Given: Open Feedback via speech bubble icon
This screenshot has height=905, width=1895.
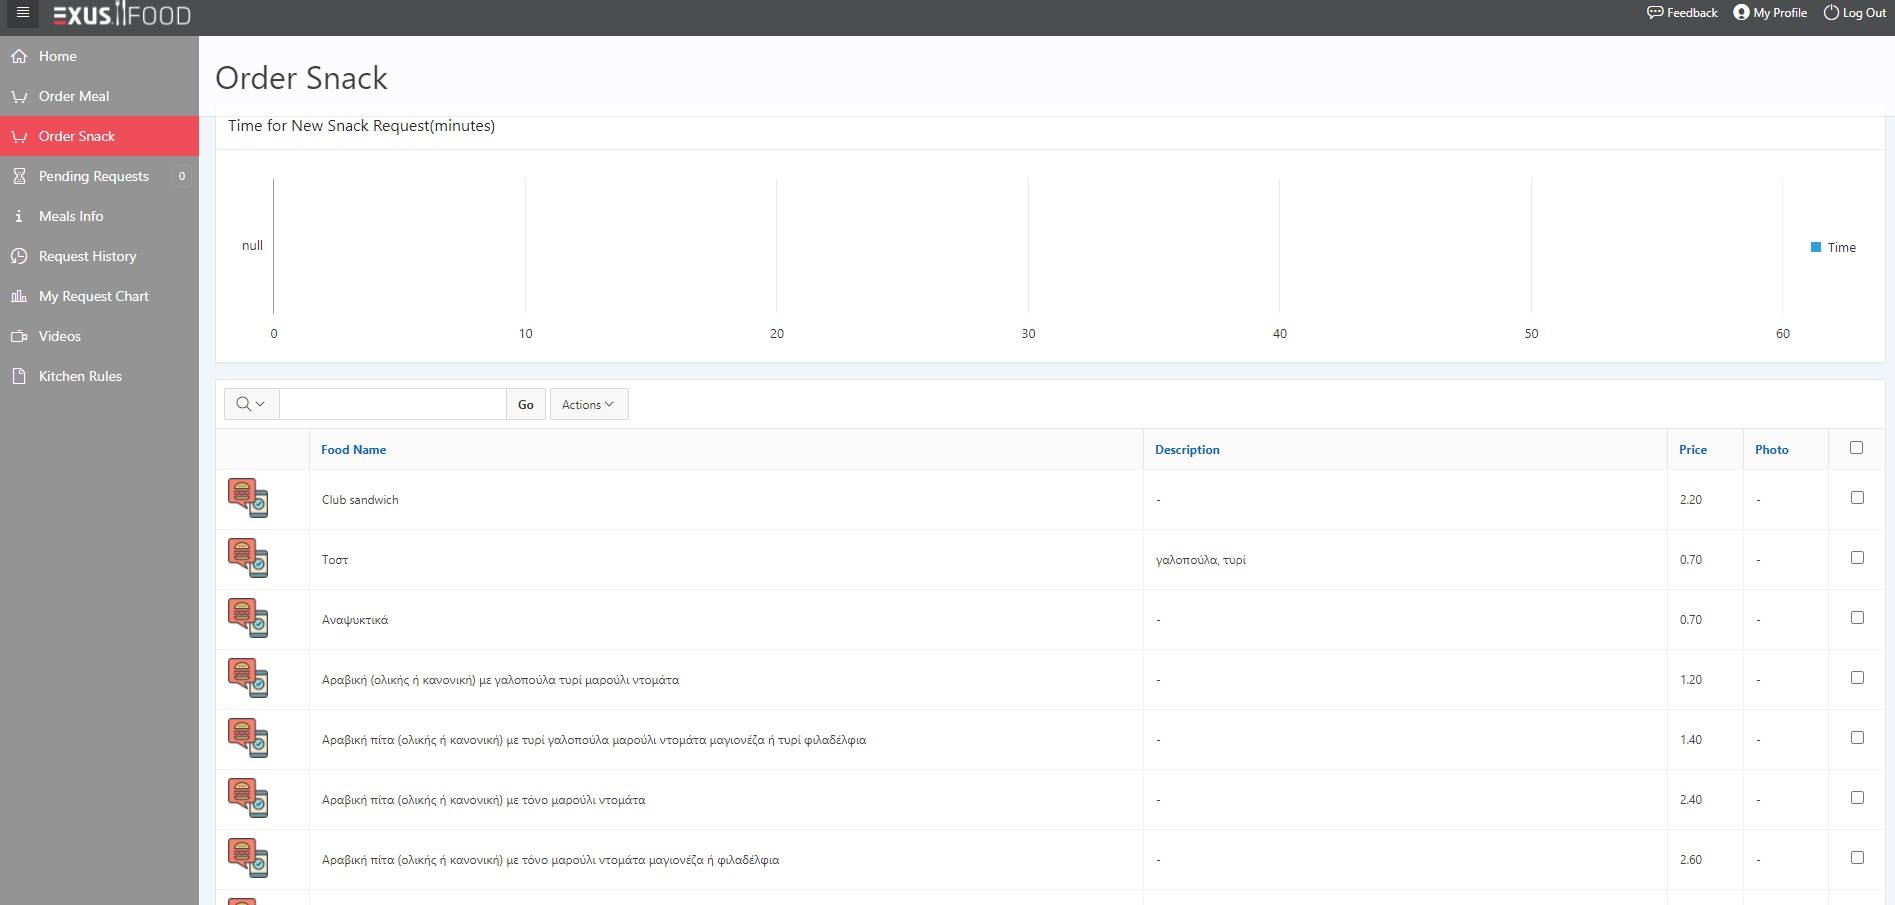Looking at the screenshot, I should pyautogui.click(x=1655, y=13).
